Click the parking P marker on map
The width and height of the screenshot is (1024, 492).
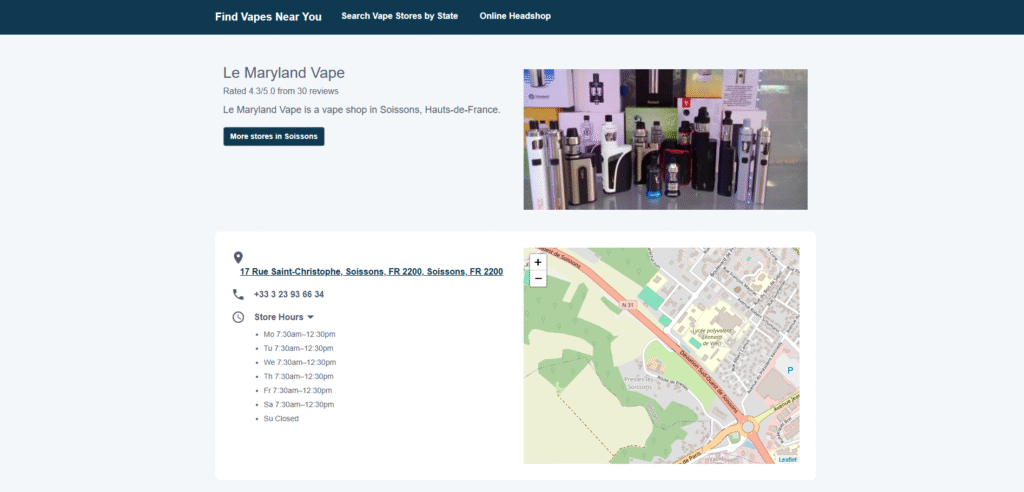tap(790, 370)
